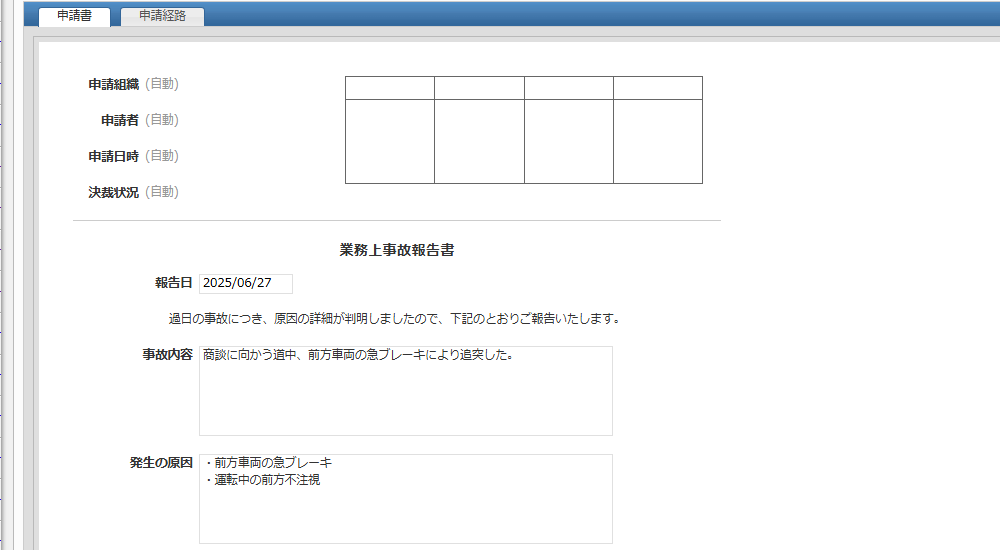1000x550 pixels.
Task: Click the 申請組織 label
Action: pos(113,84)
